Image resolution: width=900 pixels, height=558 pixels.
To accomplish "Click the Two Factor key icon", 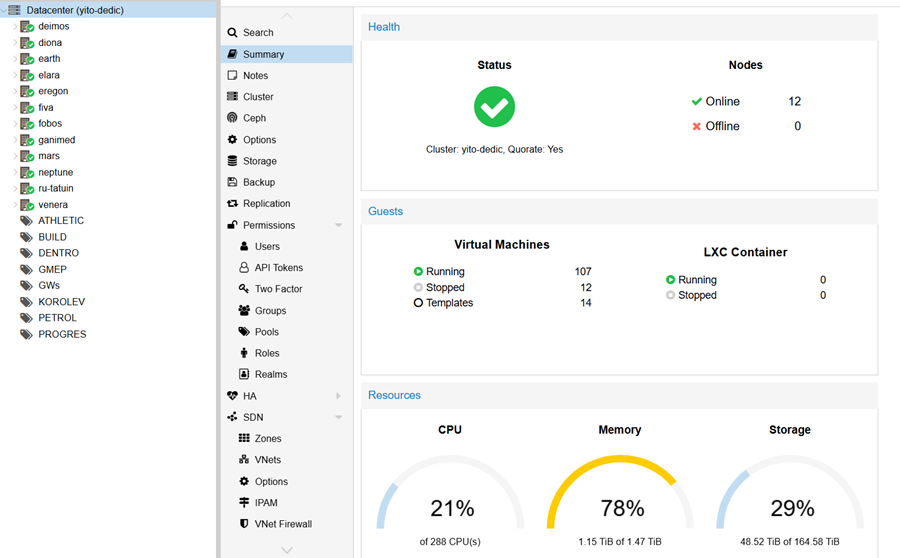I will coord(244,289).
